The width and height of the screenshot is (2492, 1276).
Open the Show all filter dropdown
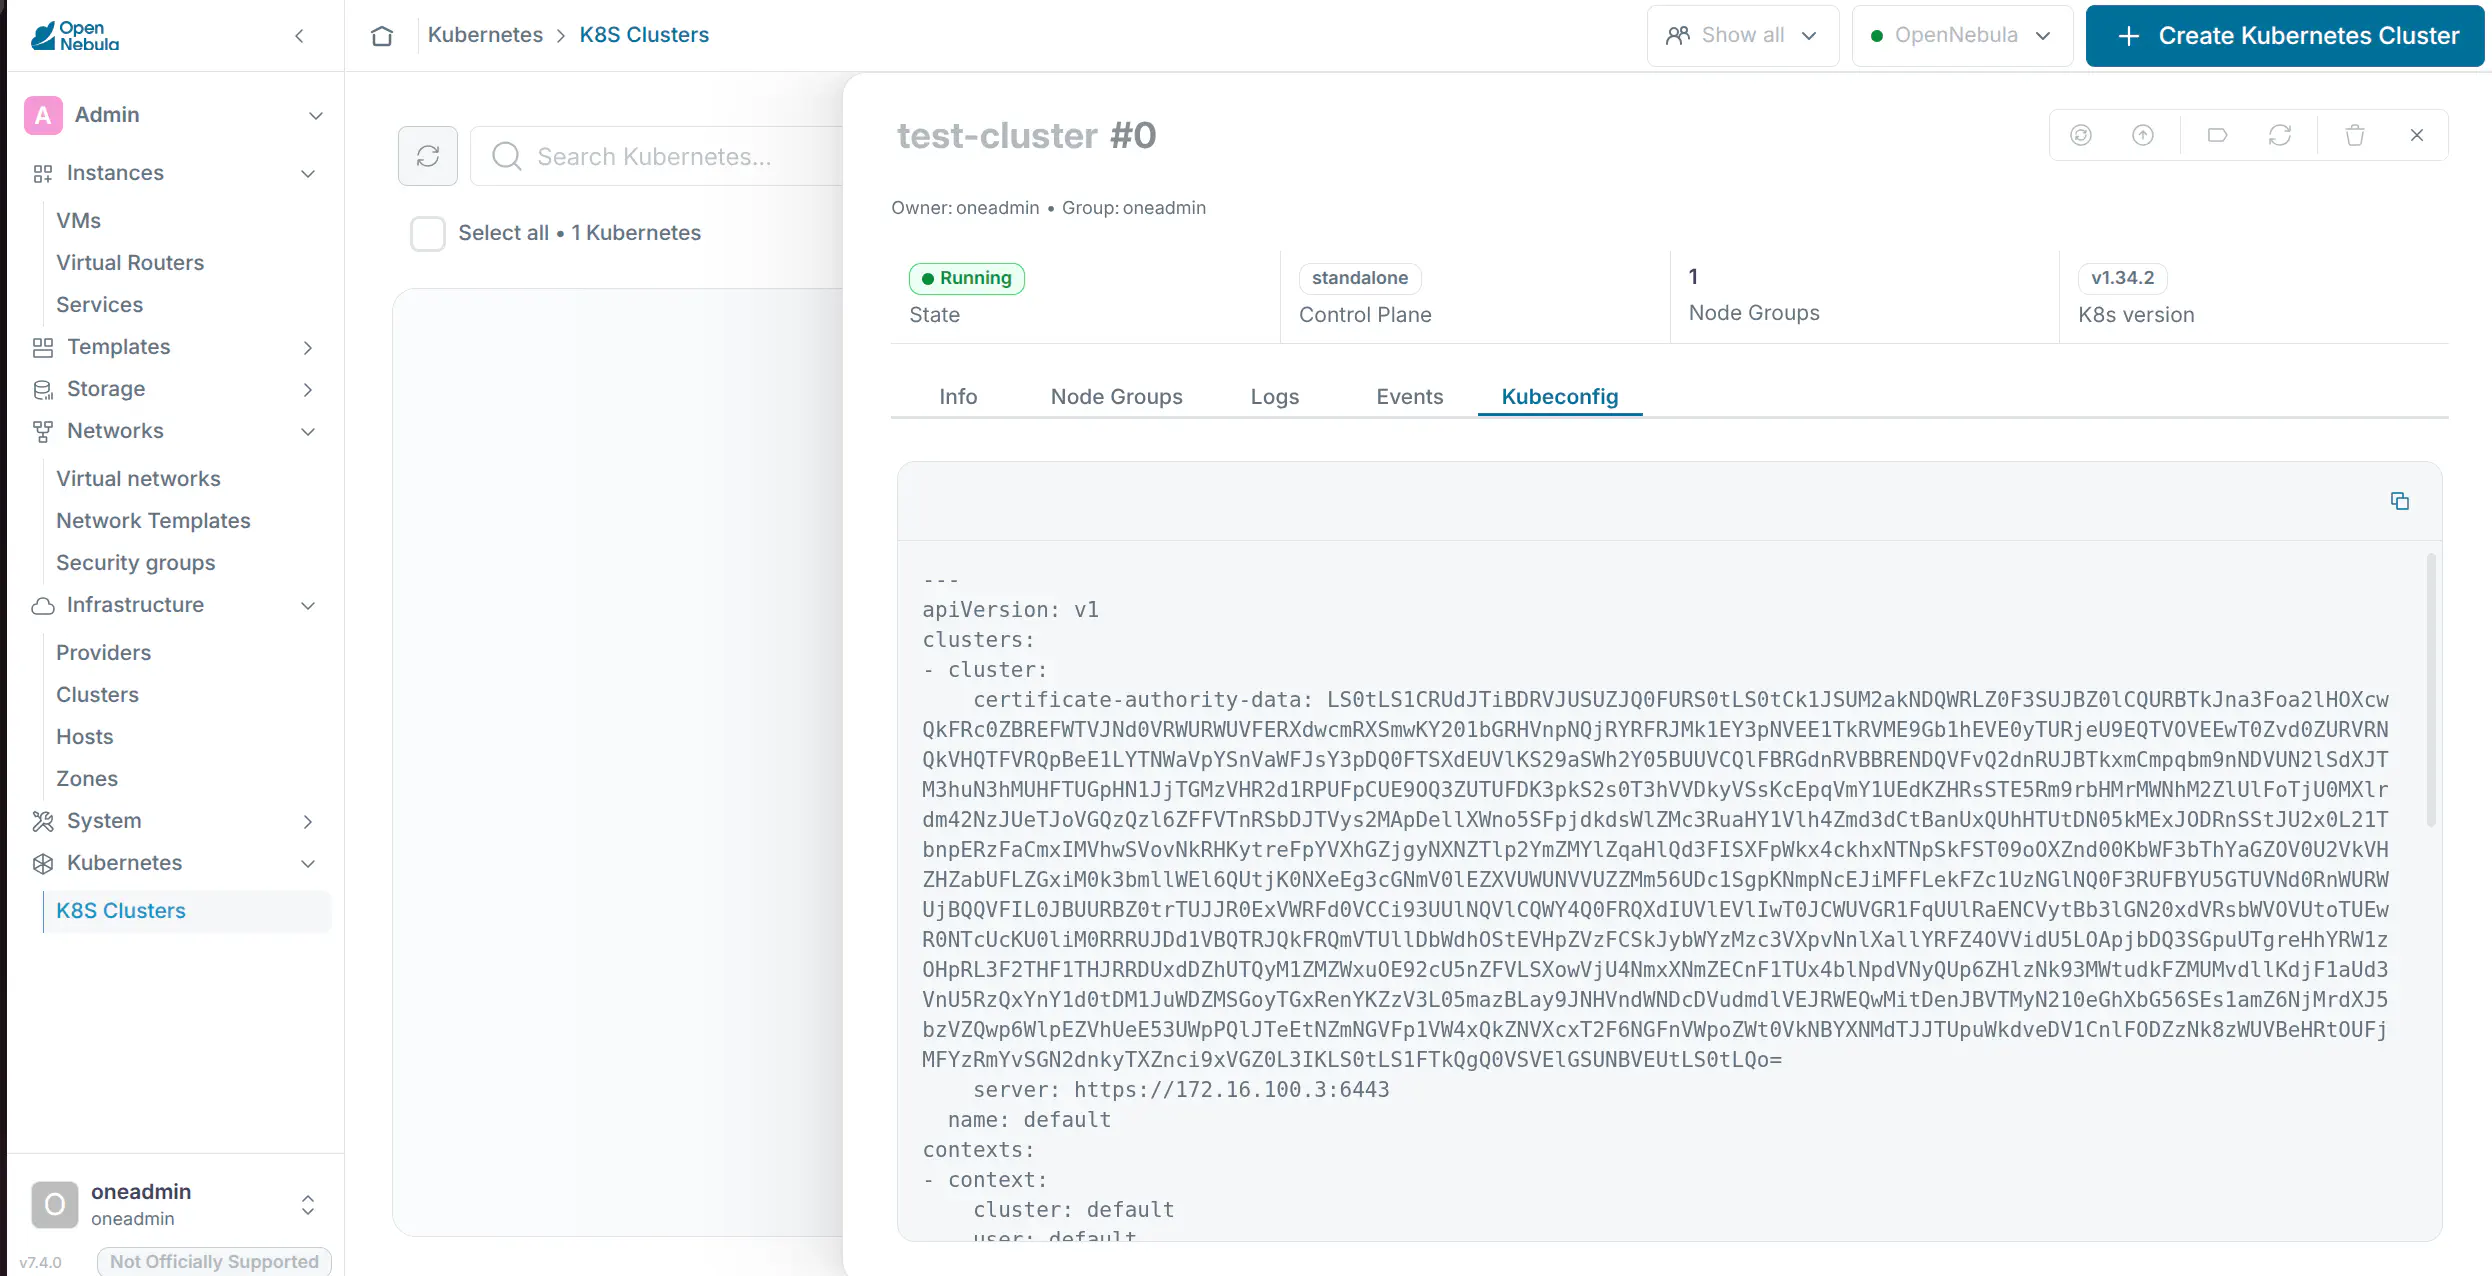pos(1743,36)
